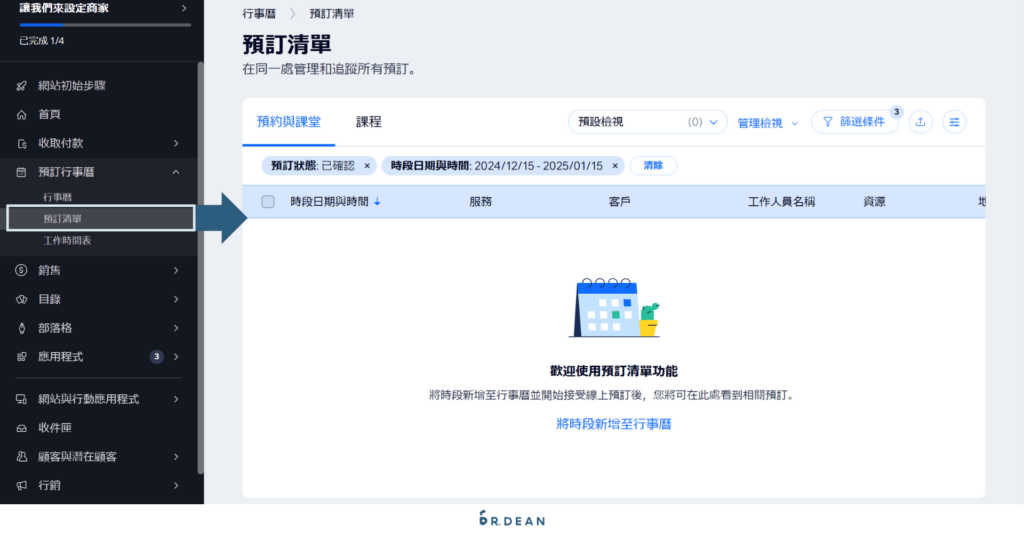Expand the 部落格 submenu chevron
The height and width of the screenshot is (533, 1024).
pos(176,328)
